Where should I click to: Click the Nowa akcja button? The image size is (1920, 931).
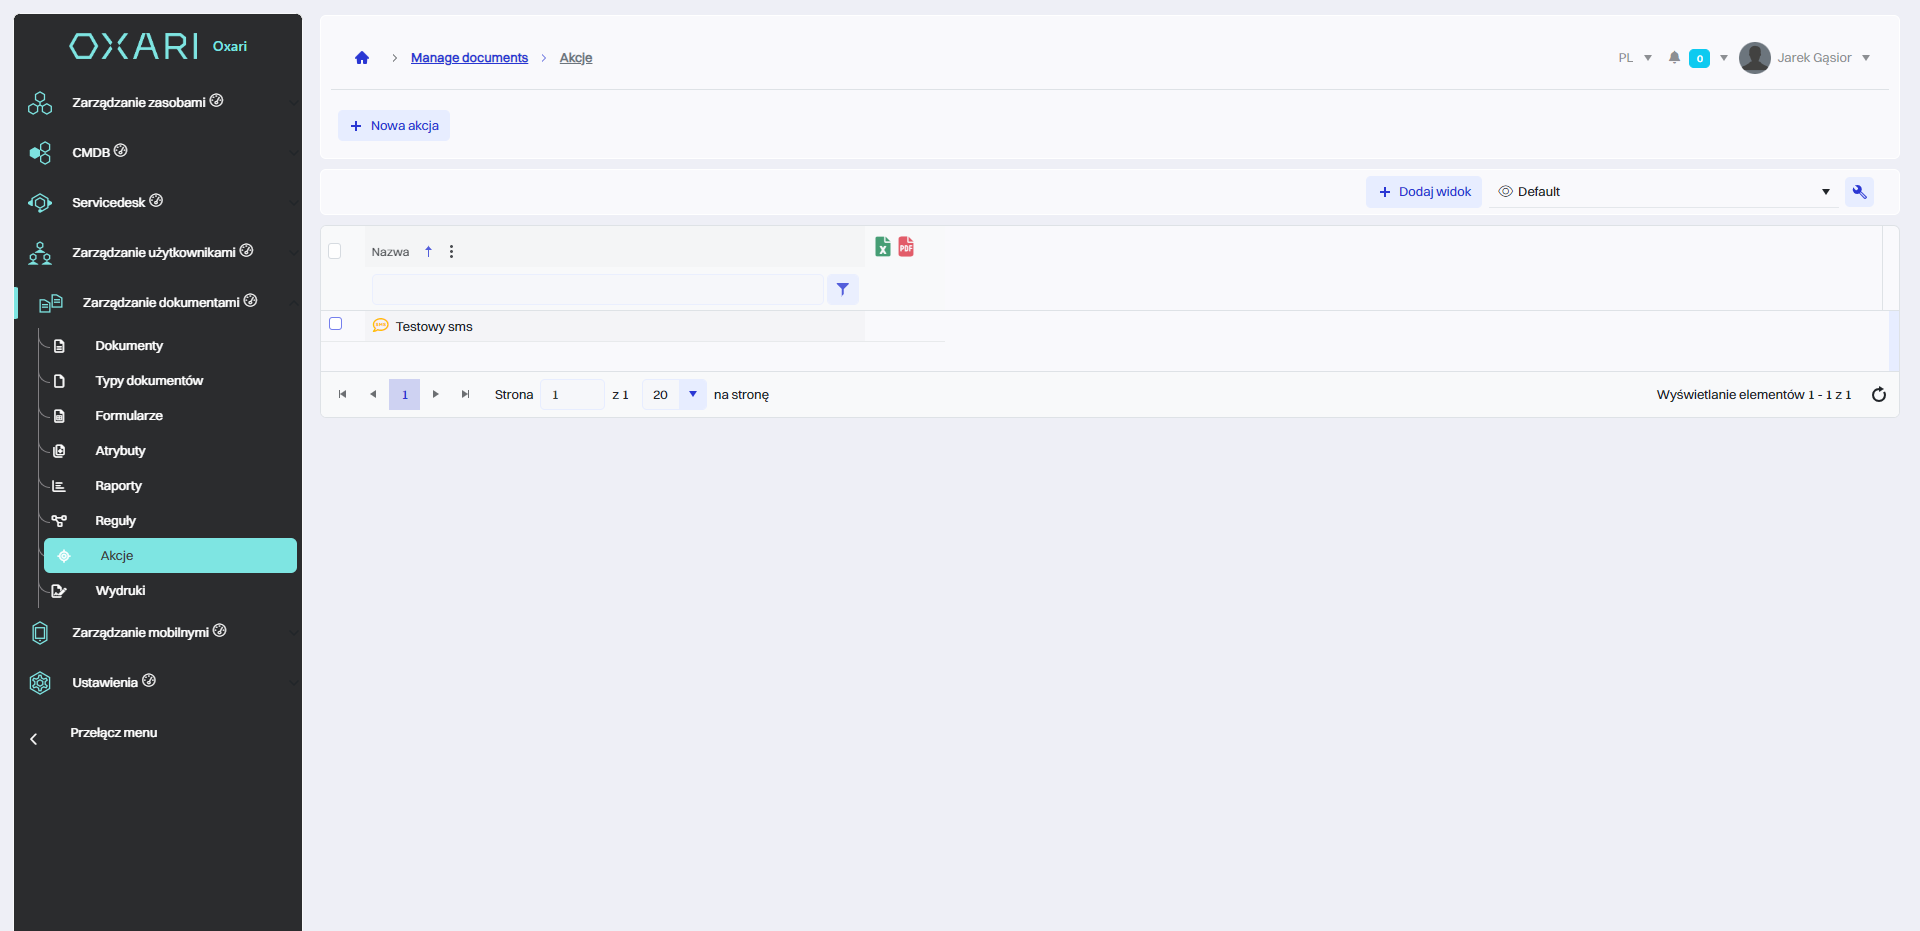point(394,126)
